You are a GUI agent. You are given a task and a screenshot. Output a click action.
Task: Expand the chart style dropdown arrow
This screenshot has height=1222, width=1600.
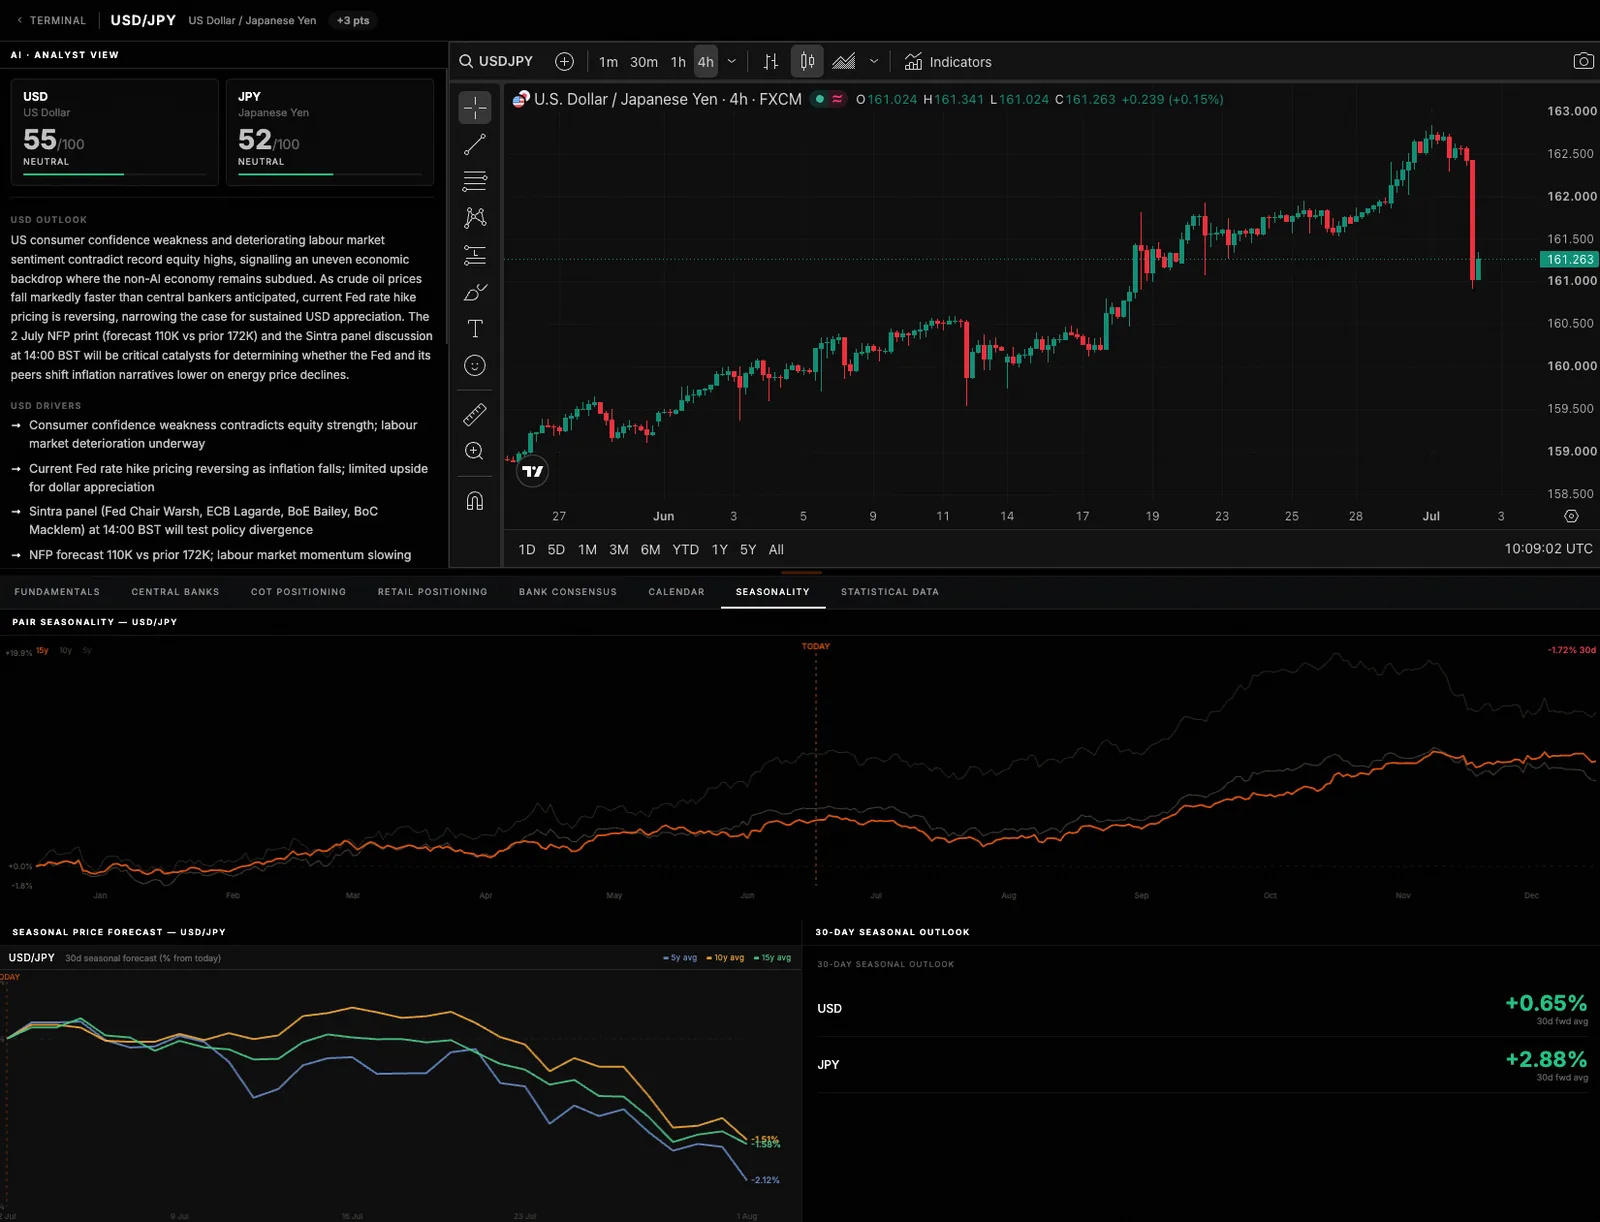click(x=874, y=62)
